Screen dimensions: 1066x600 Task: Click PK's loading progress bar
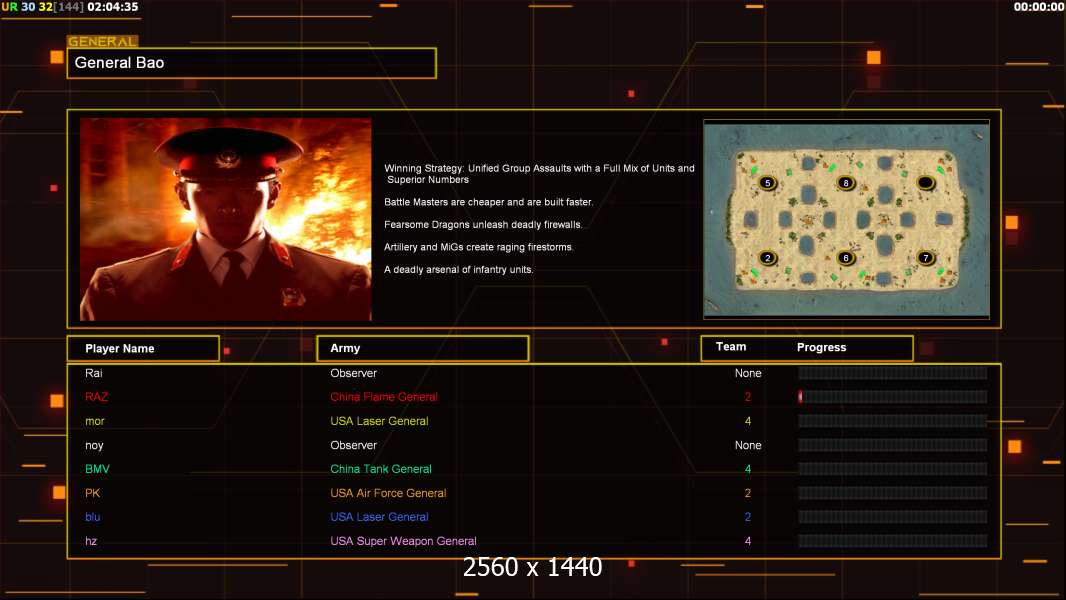pos(893,493)
